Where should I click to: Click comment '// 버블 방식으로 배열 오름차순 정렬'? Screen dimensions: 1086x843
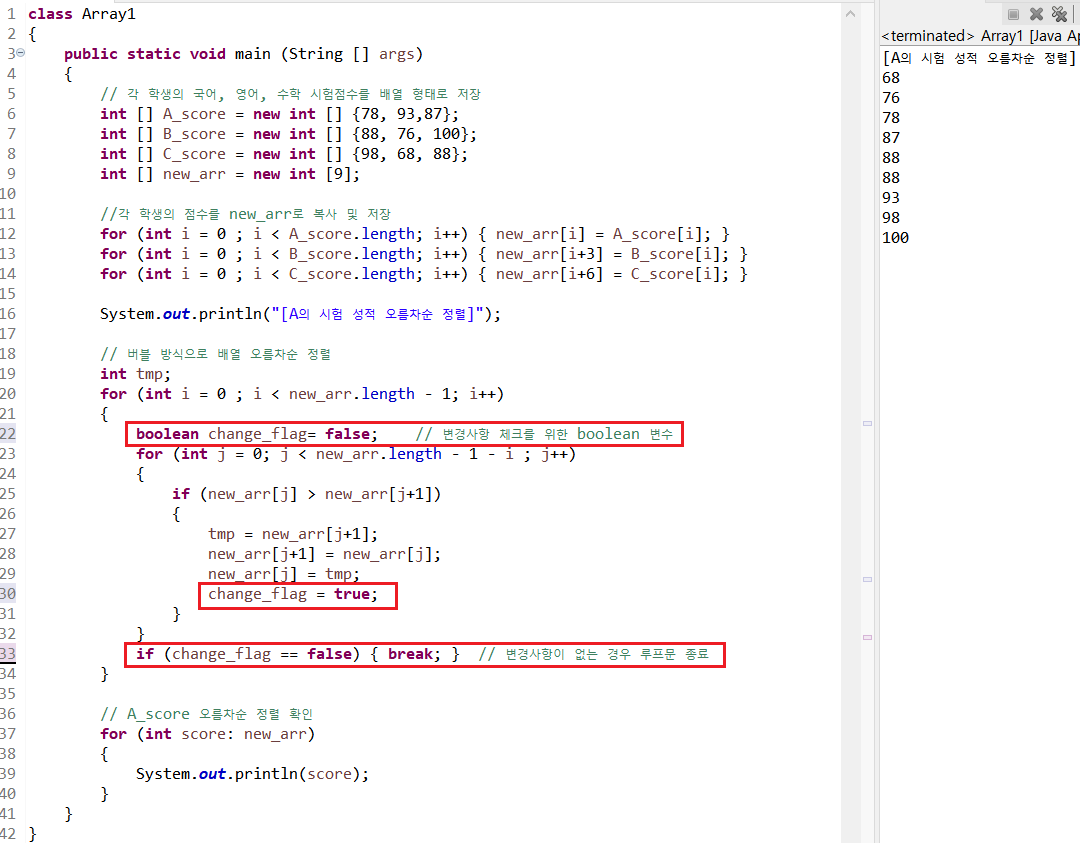(215, 354)
